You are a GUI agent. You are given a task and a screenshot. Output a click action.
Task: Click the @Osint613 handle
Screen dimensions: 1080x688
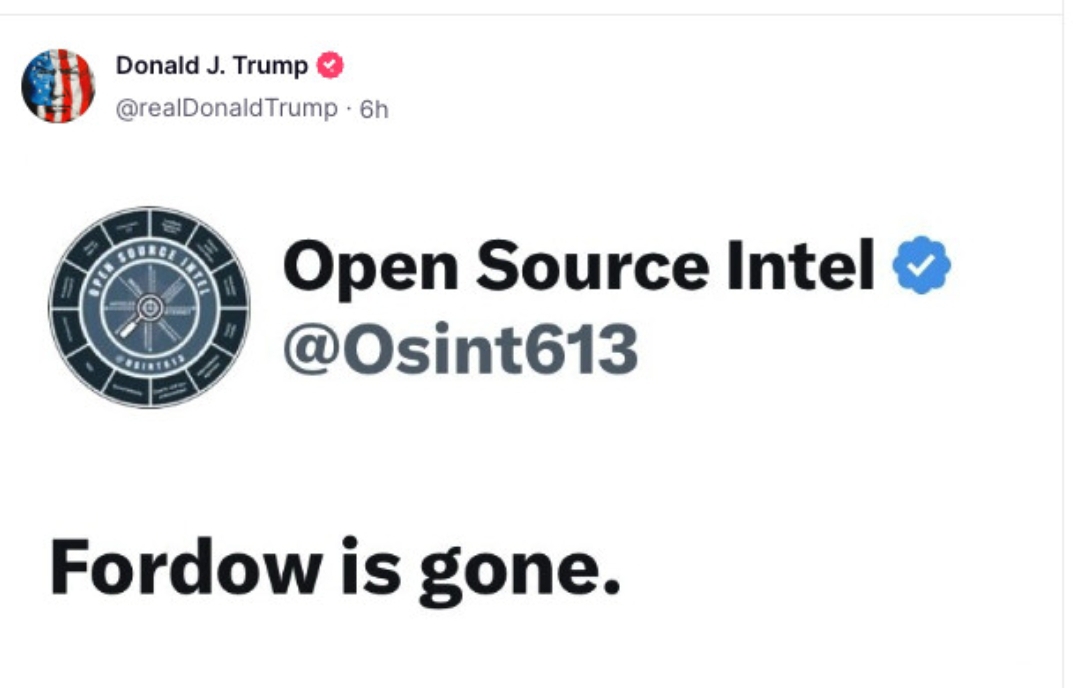click(x=460, y=349)
